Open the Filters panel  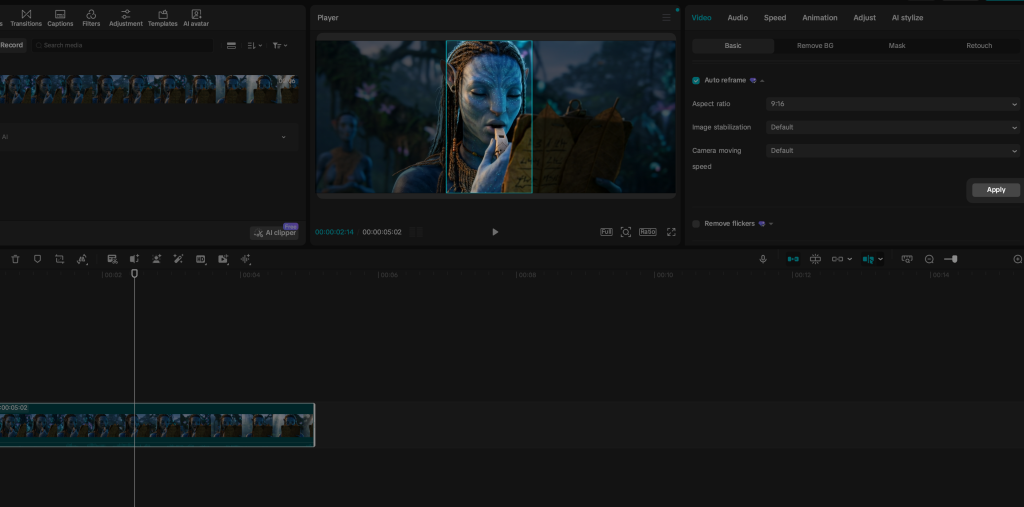[91, 18]
